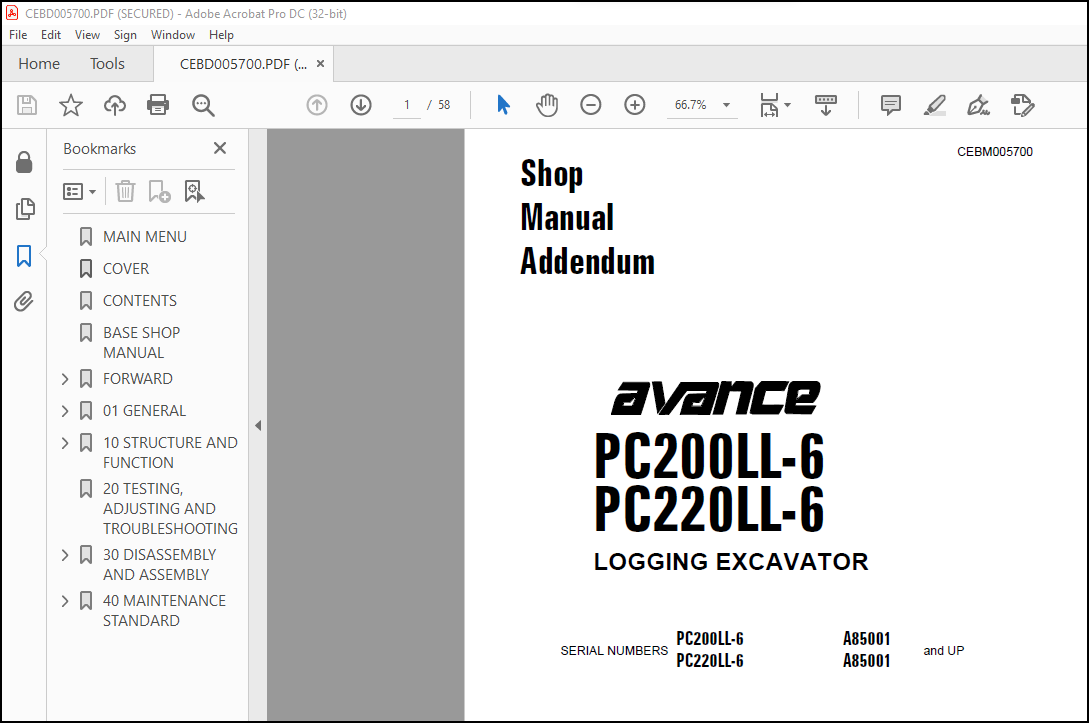This screenshot has width=1089, height=723.
Task: Click the SERIAL NUMBERS label on page
Action: pyautogui.click(x=614, y=651)
